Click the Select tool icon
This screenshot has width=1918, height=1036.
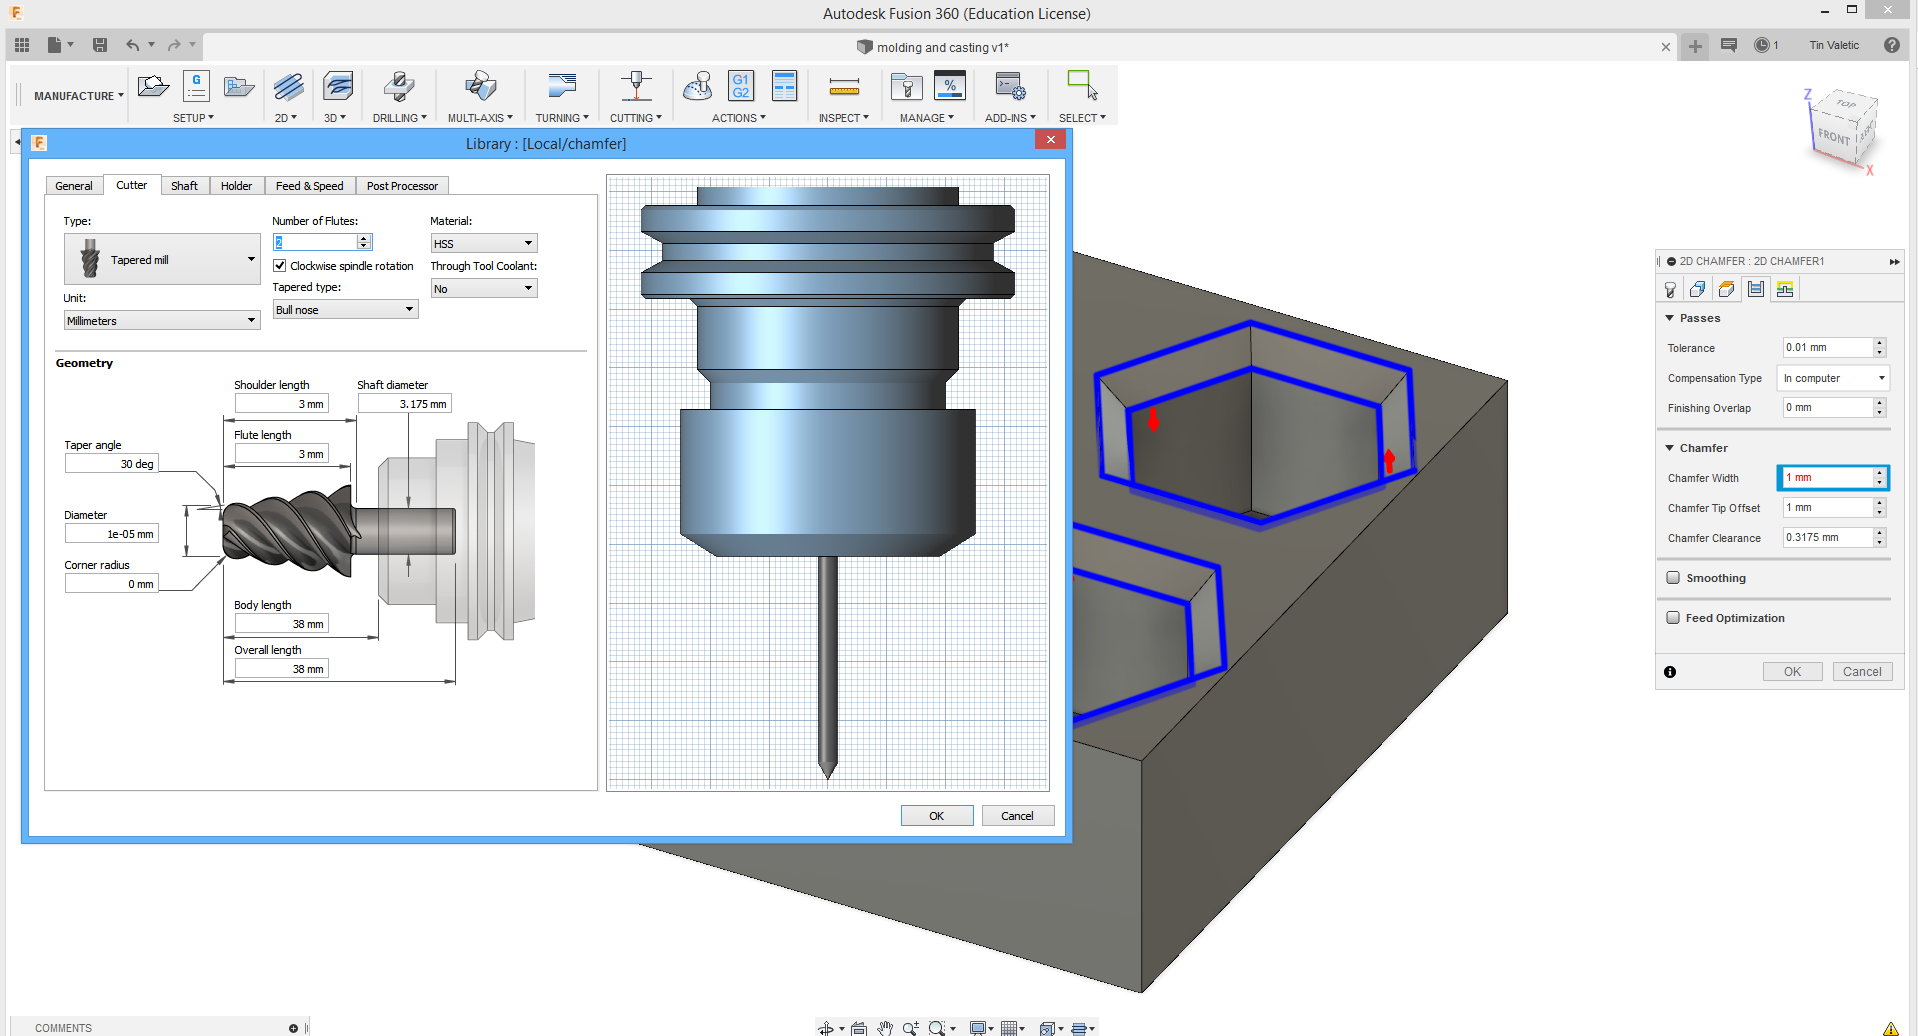coord(1082,86)
